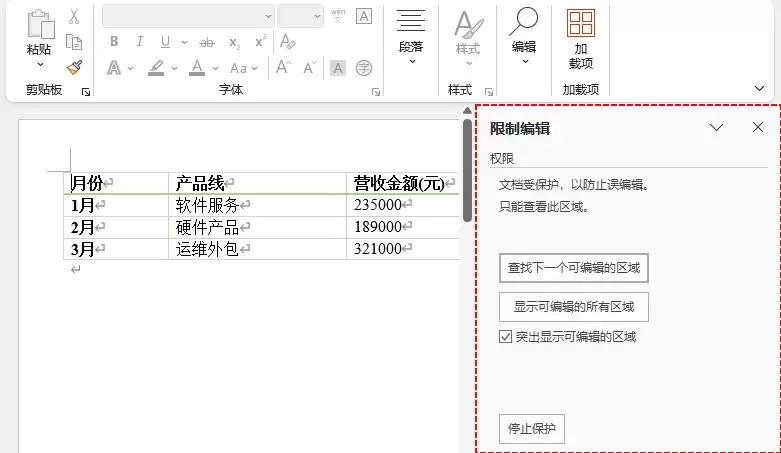This screenshot has height=453, width=781.
Task: Click the 产品线 header cell
Action: click(258, 183)
